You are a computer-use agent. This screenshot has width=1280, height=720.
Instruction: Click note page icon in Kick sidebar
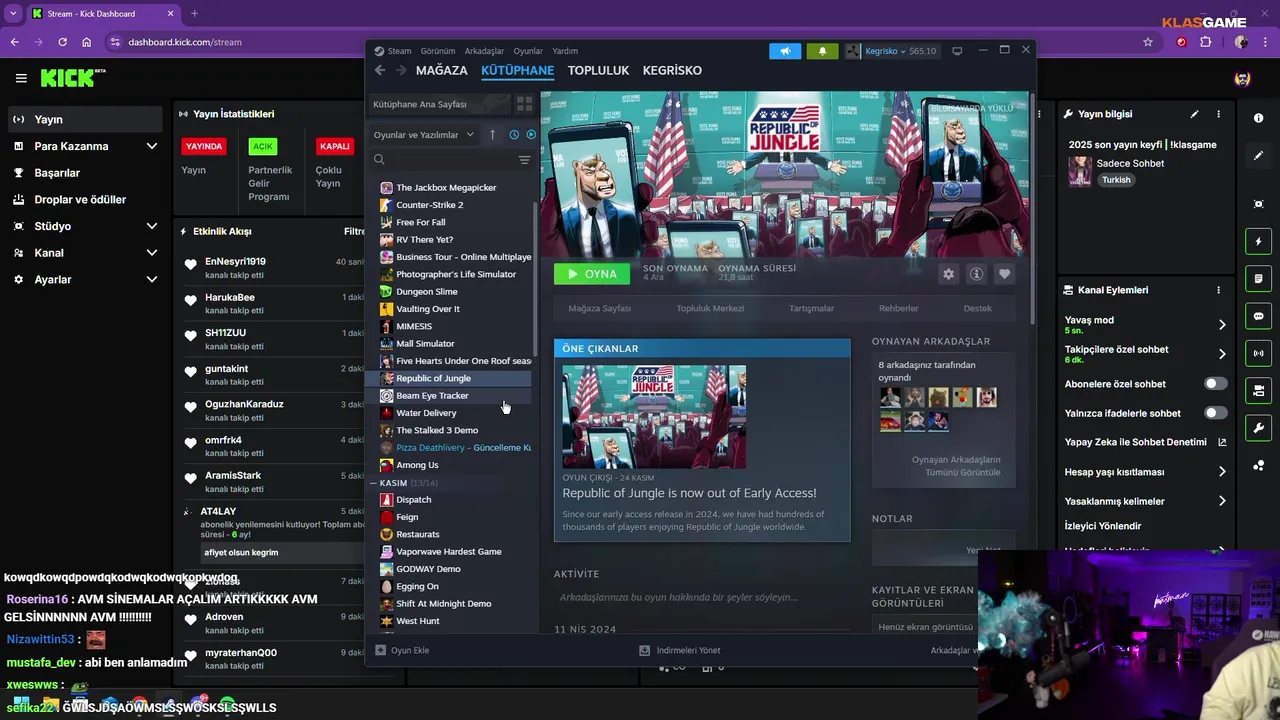click(1258, 278)
